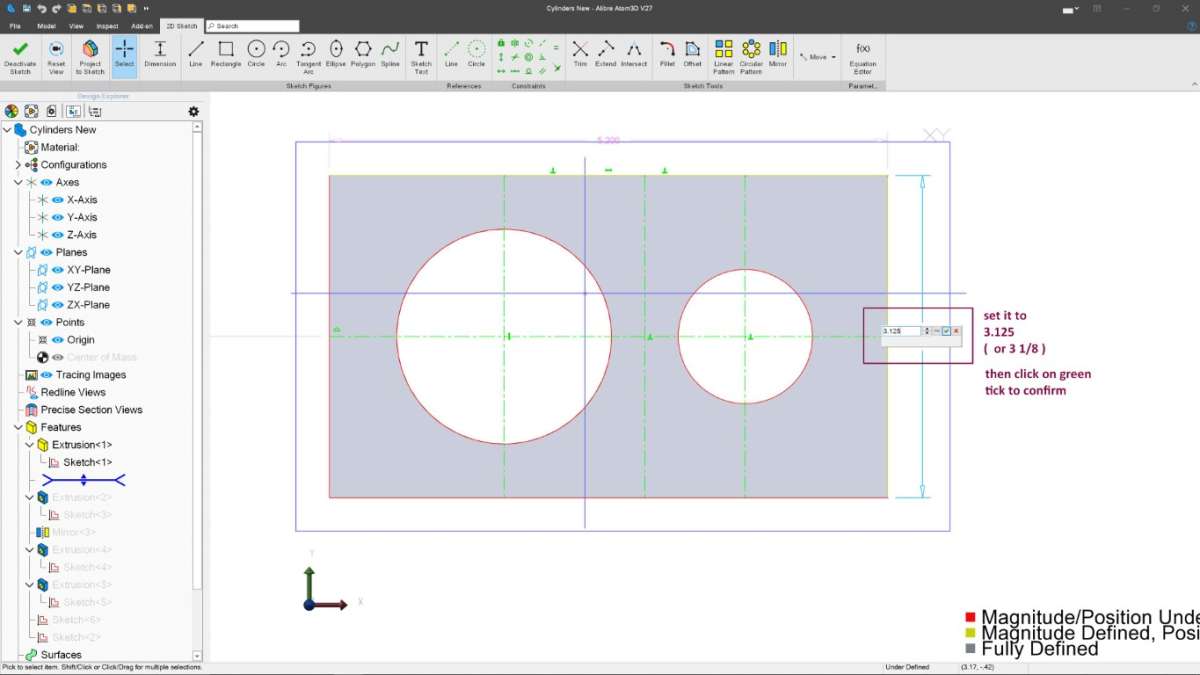Hide the ZX-Plane via eye icon
This screenshot has width=1200, height=675.
click(57, 305)
